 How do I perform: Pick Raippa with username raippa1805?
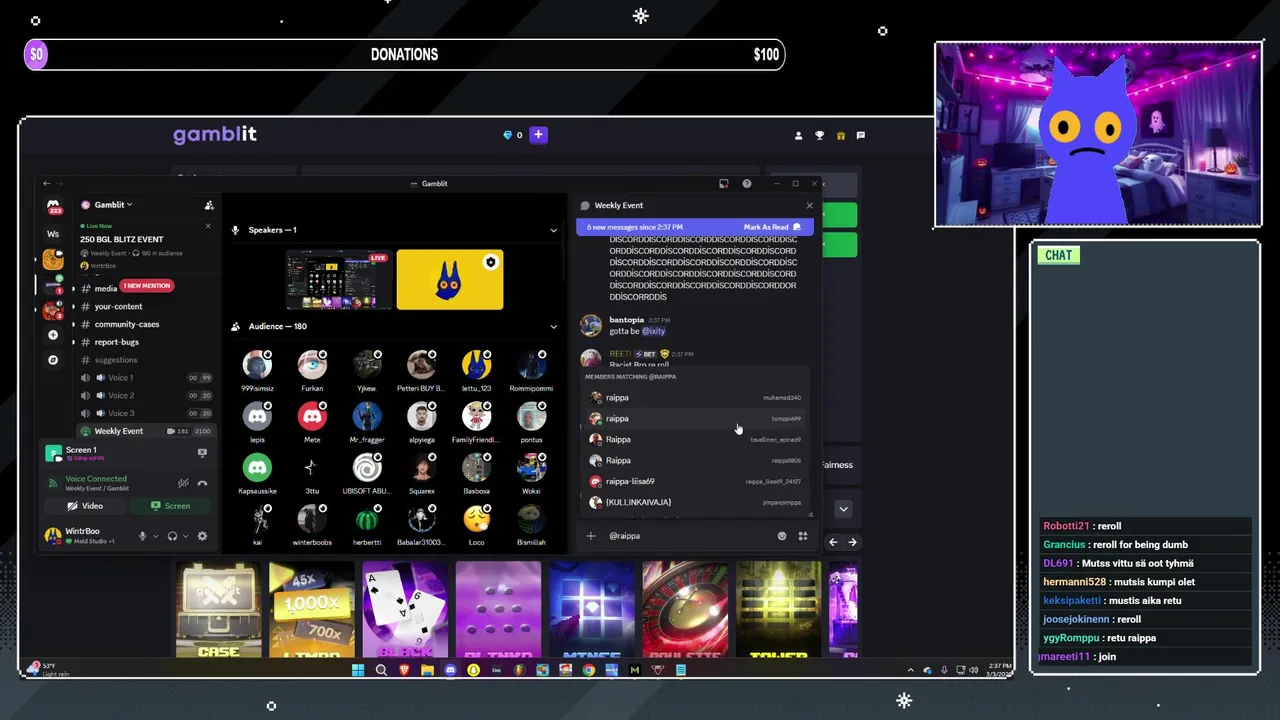(695, 461)
